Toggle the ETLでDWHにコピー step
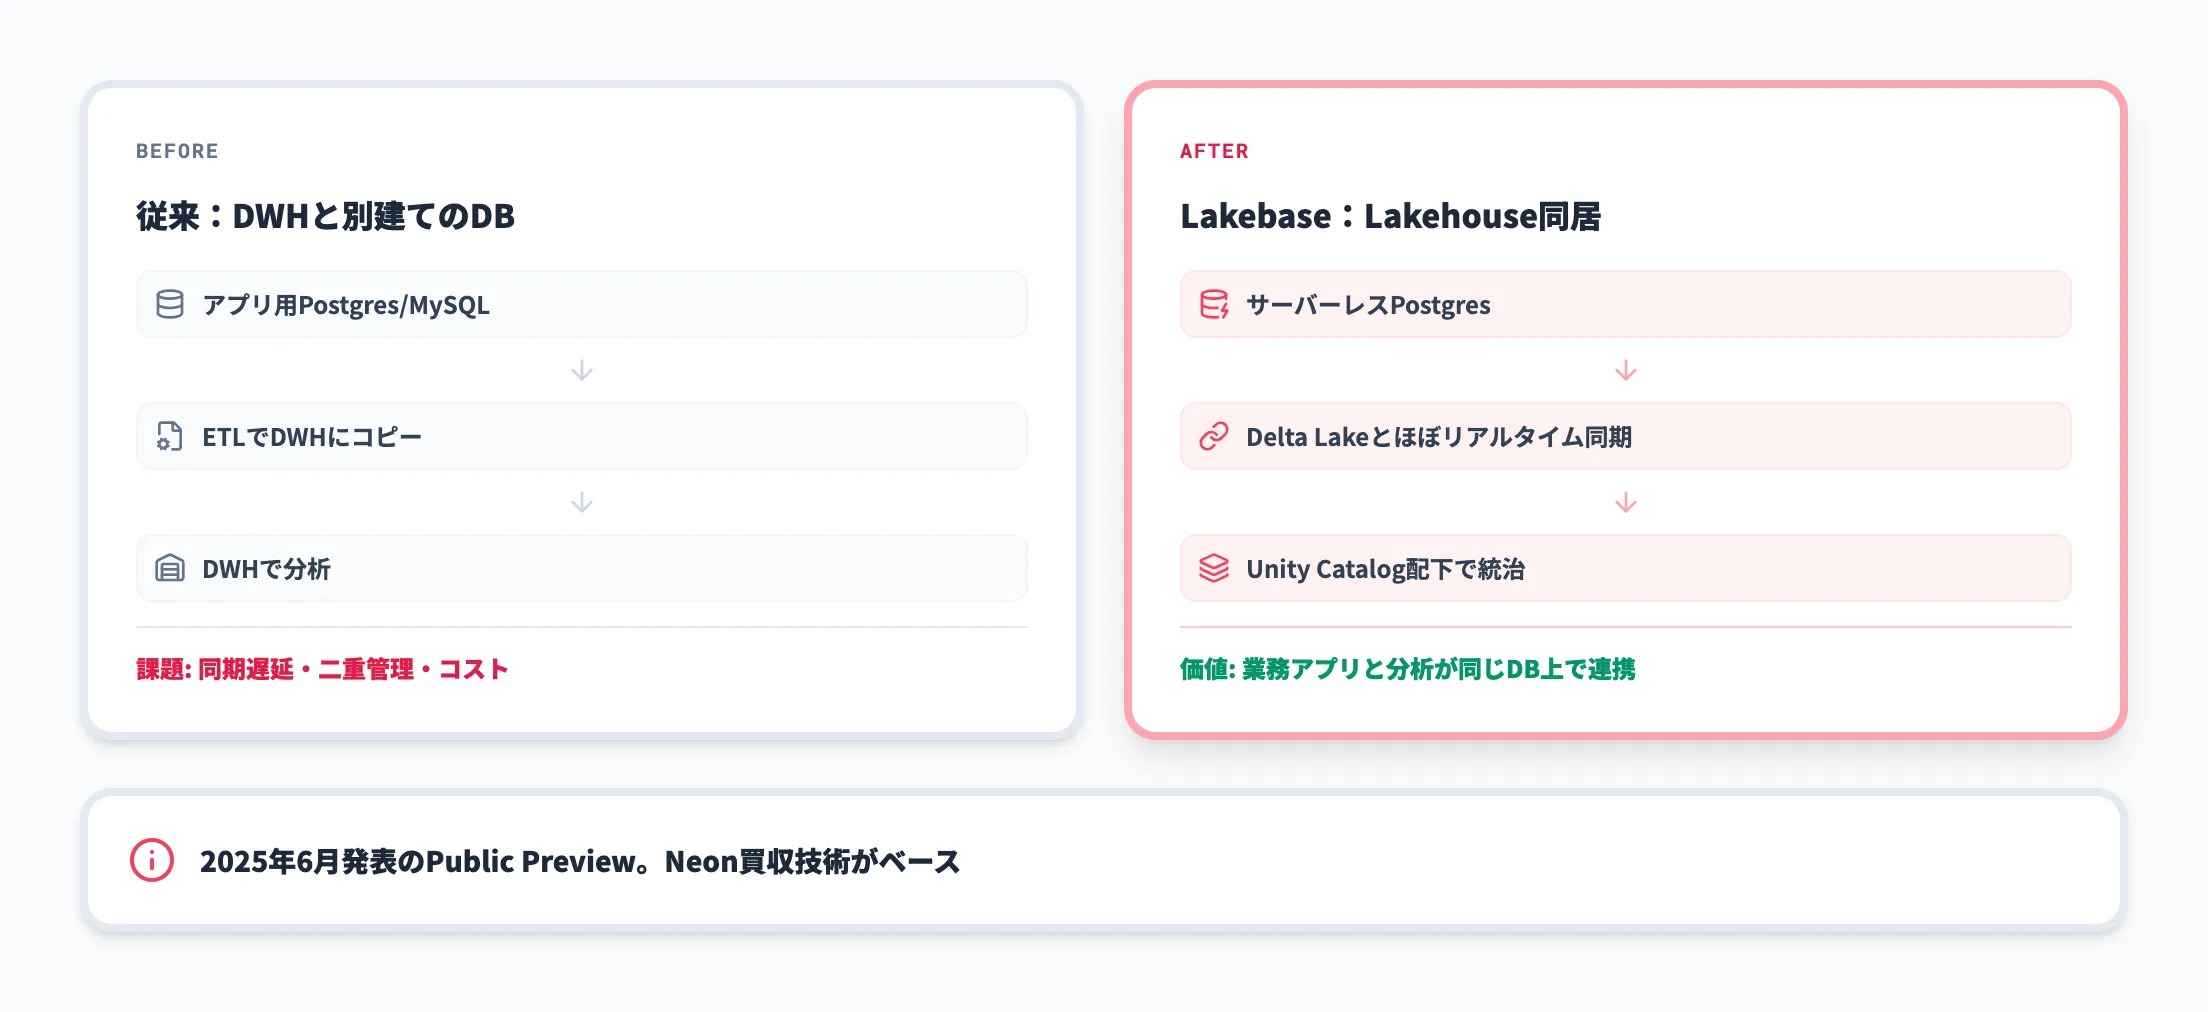Viewport: 2208px width, 1012px height. (x=581, y=436)
